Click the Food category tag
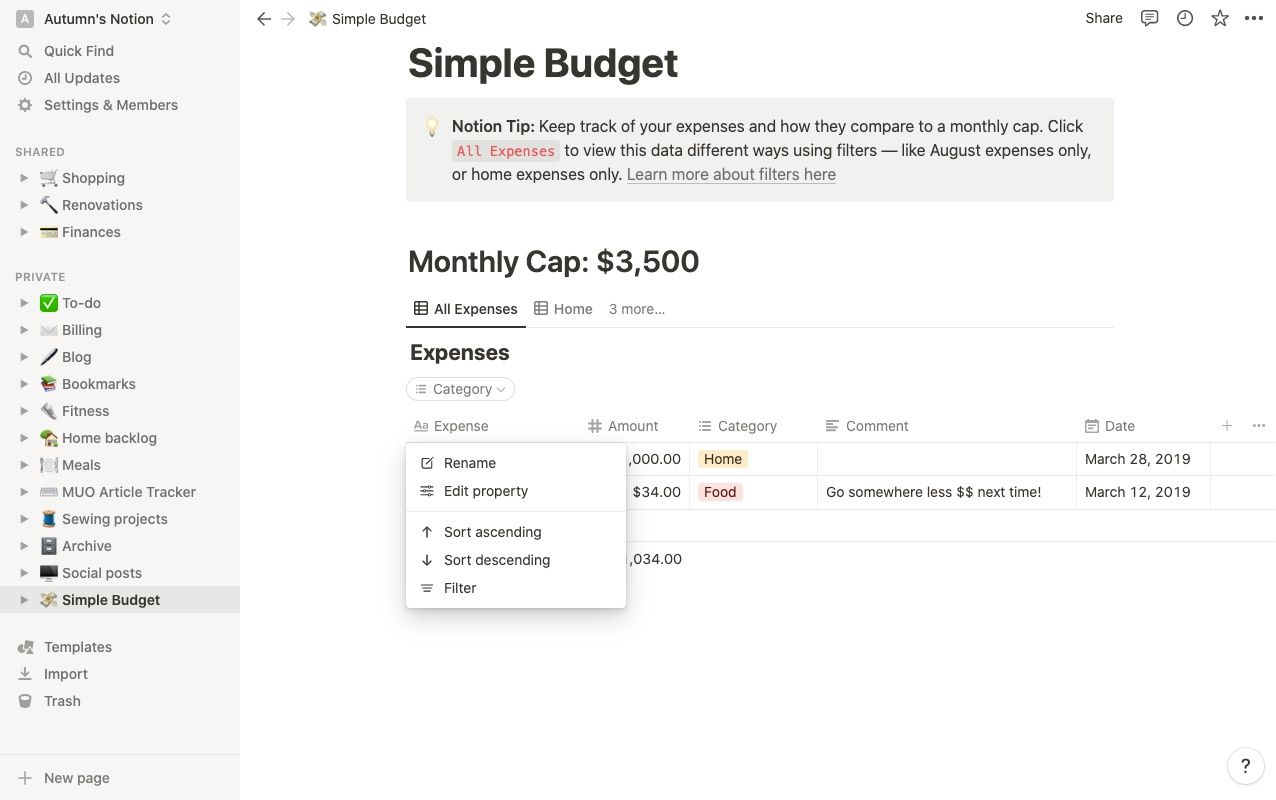Image resolution: width=1276 pixels, height=800 pixels. click(x=720, y=492)
